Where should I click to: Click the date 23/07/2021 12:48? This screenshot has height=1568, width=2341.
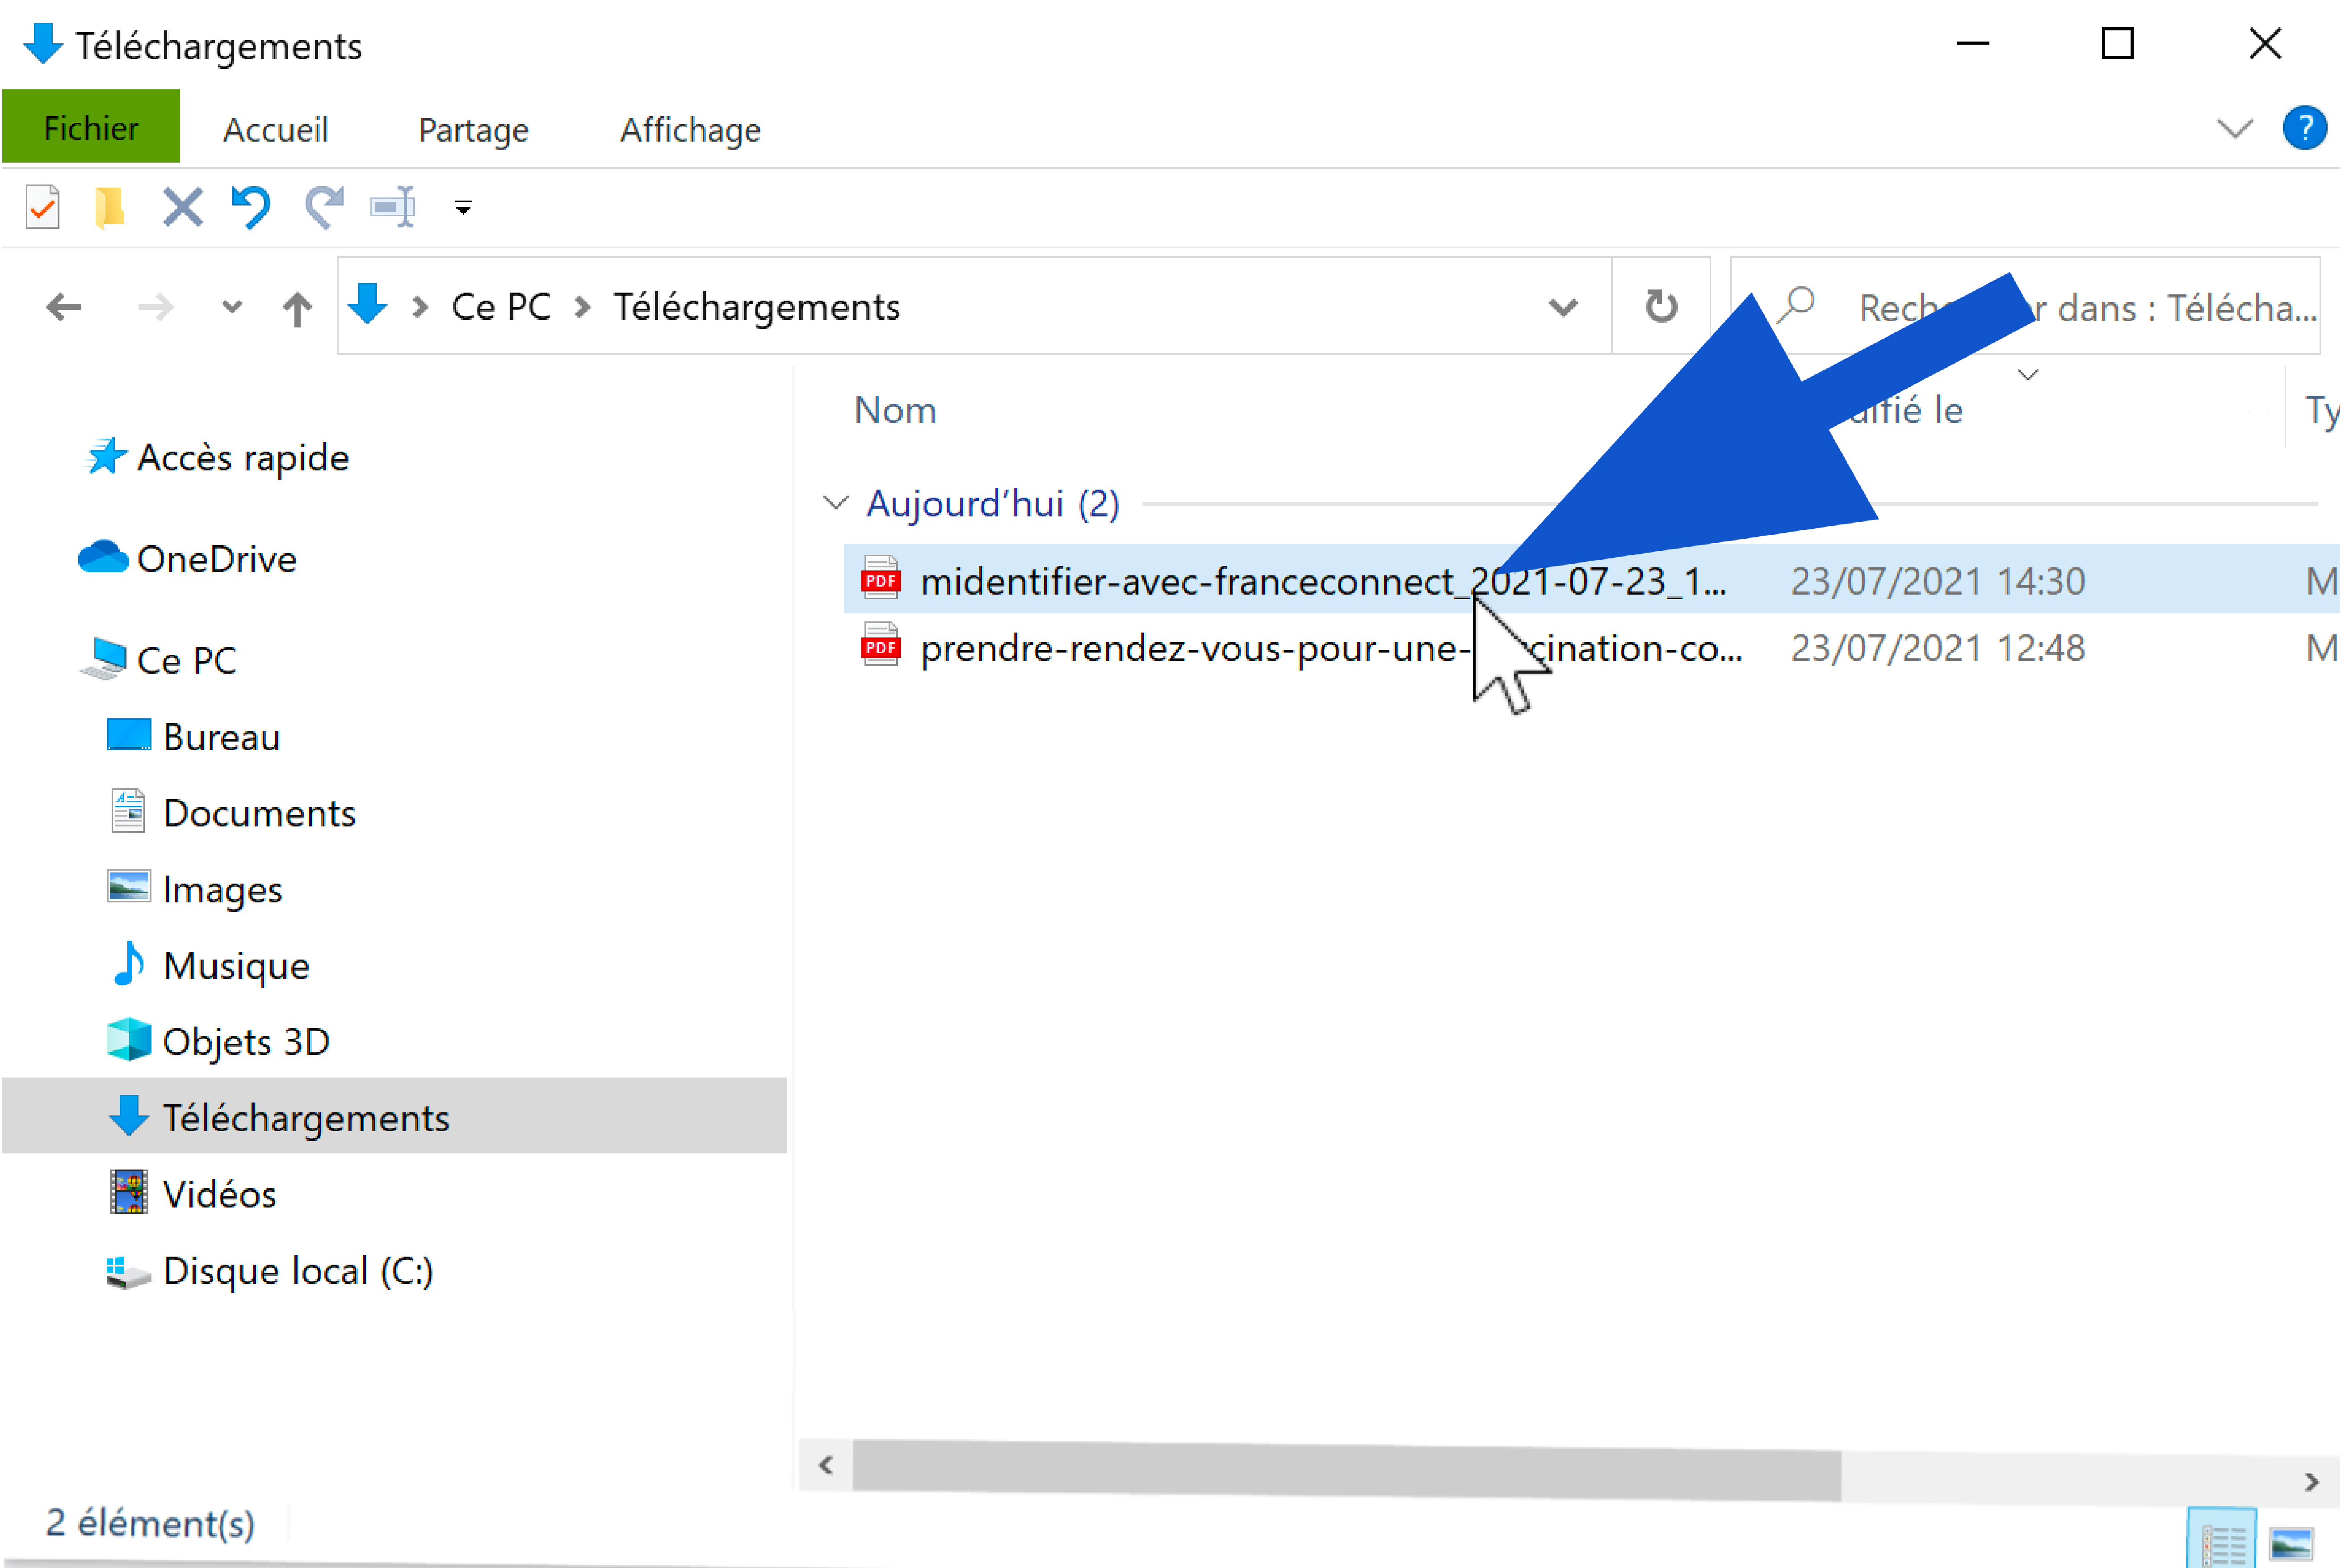coord(1938,648)
